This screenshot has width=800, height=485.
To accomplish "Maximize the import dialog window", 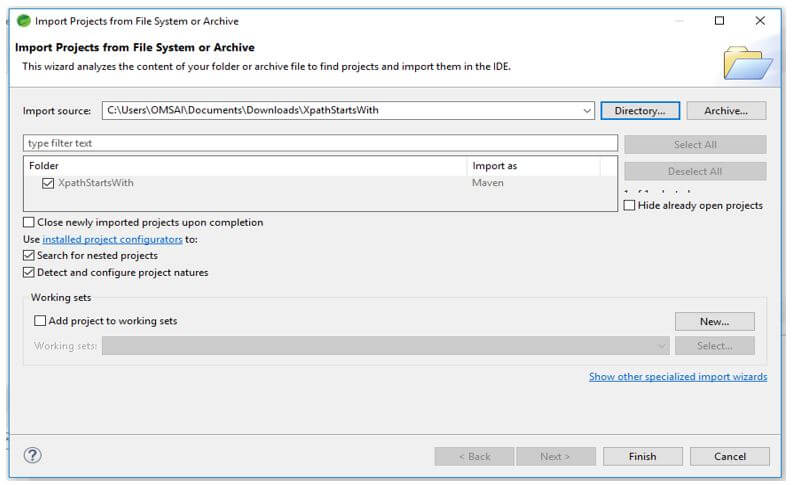I will pos(719,21).
